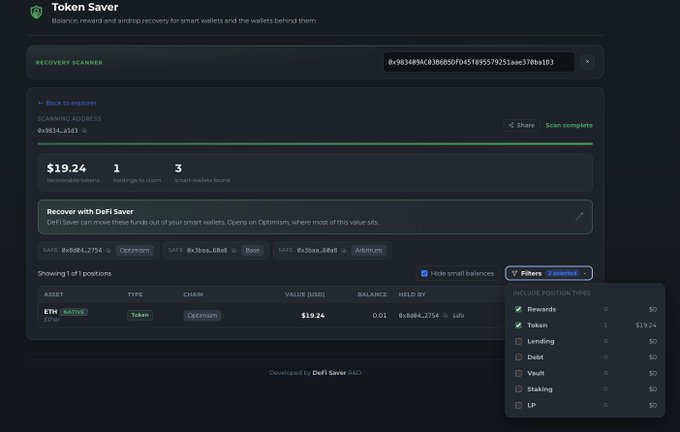Click the Showing 1 of 1 positions text
Screen dimensions: 680x432
click(x=75, y=274)
